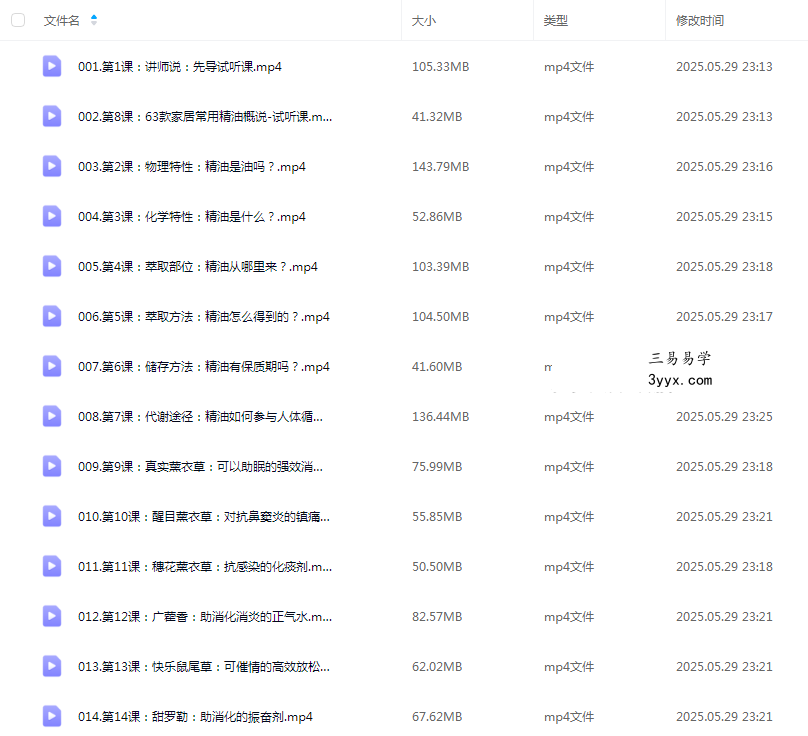Viewport: 808px width, 736px height.
Task: Click modified time 2025.05.29 23:17
Action: coord(724,317)
